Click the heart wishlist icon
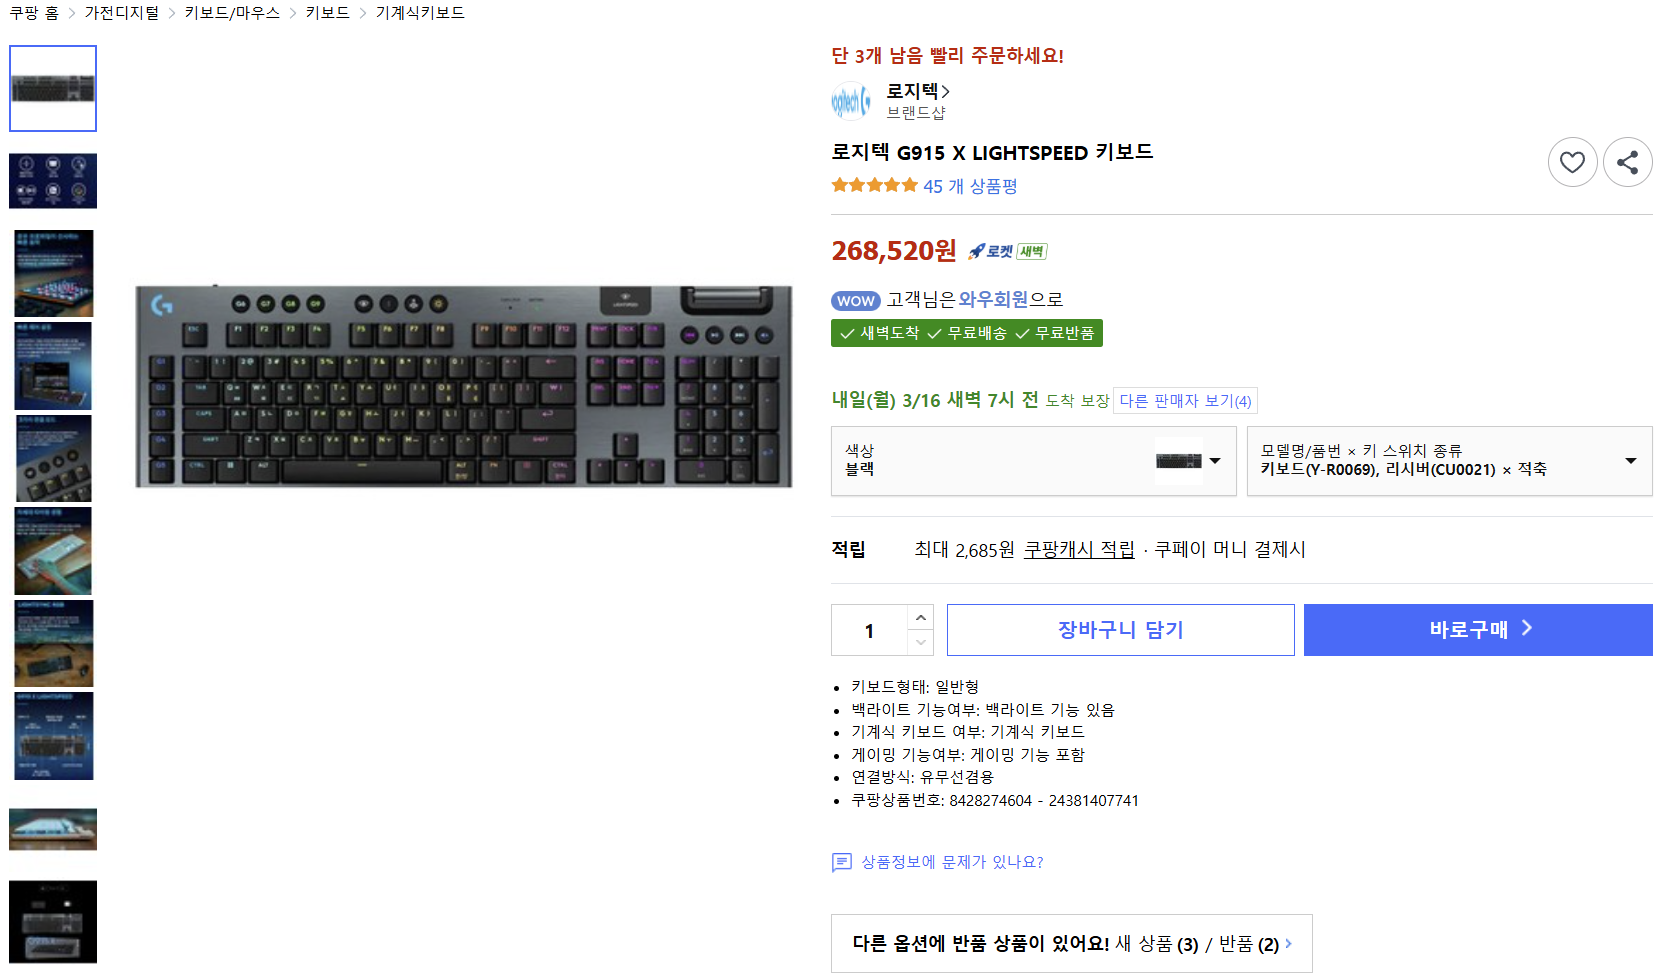The height and width of the screenshot is (976, 1671). coord(1572,162)
